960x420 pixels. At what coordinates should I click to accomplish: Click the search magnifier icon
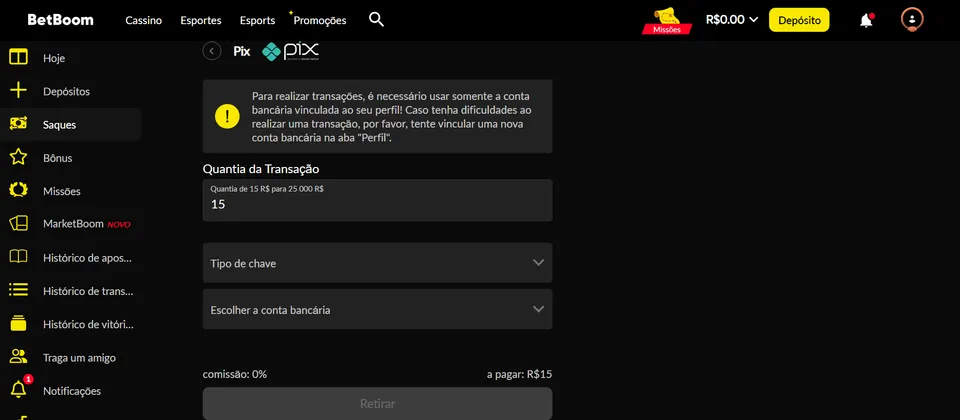(x=376, y=19)
